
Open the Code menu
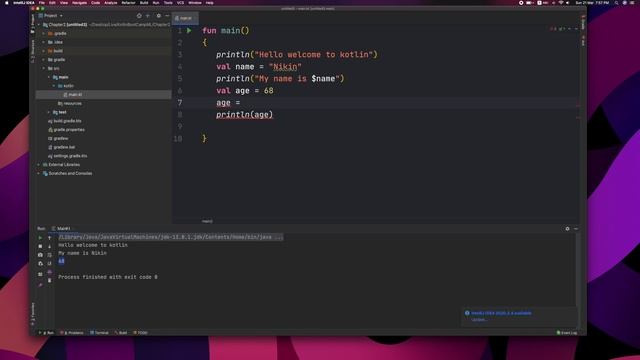[x=96, y=3]
